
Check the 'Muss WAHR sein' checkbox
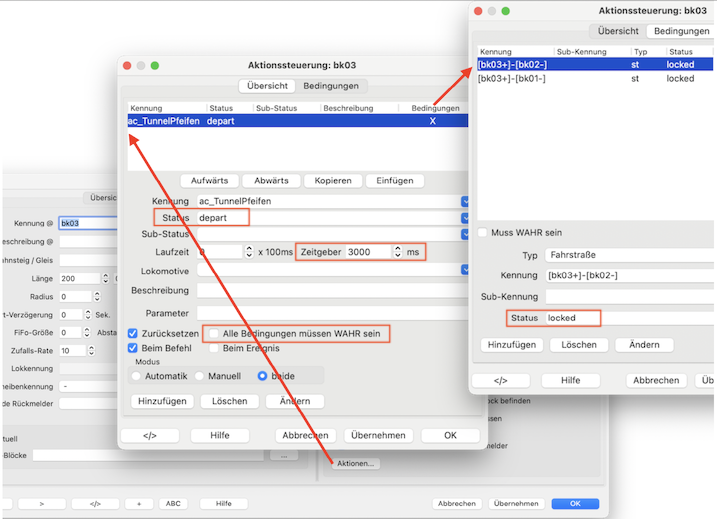pos(482,232)
